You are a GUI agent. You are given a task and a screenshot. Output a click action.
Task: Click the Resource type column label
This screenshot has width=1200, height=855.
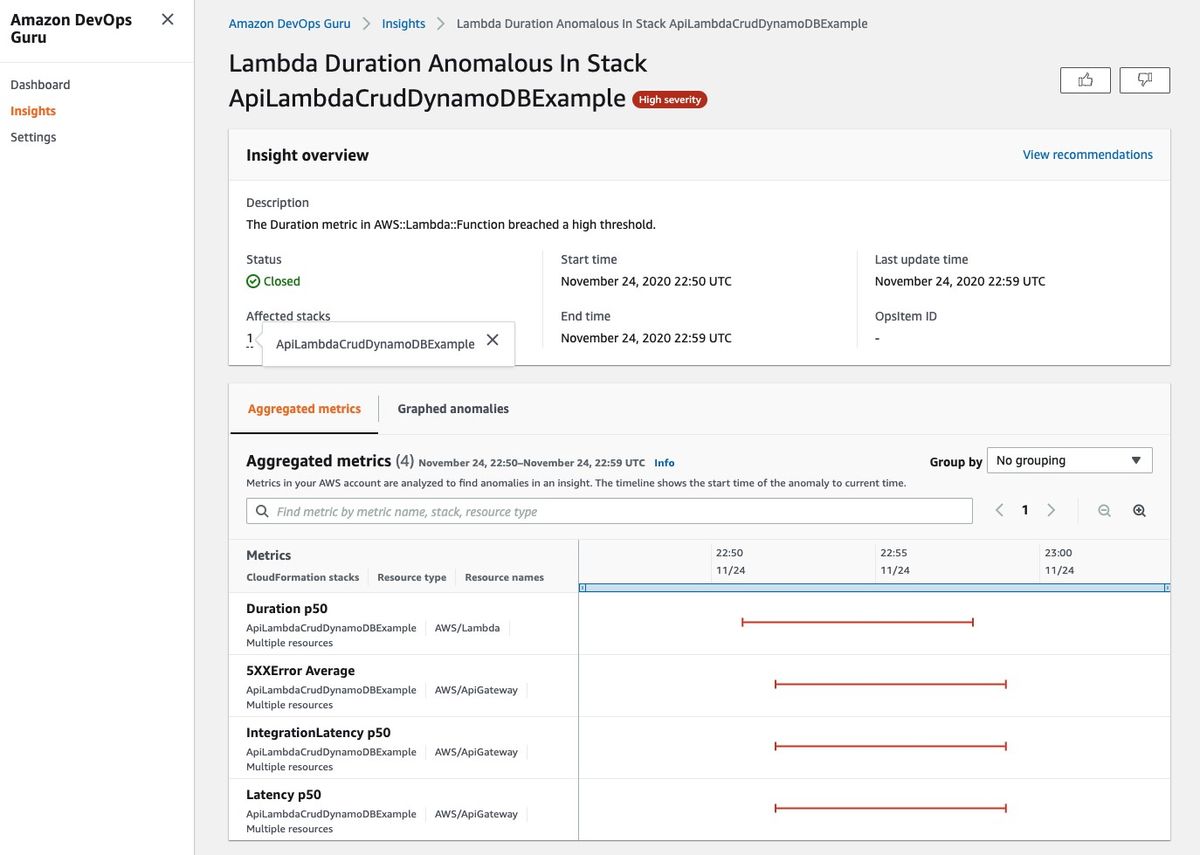click(412, 577)
